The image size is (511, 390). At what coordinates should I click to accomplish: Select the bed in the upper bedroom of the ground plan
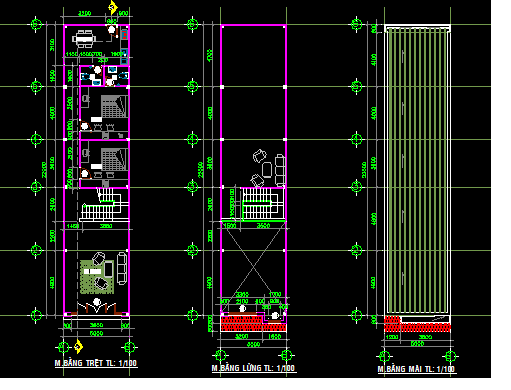pyautogui.click(x=115, y=106)
